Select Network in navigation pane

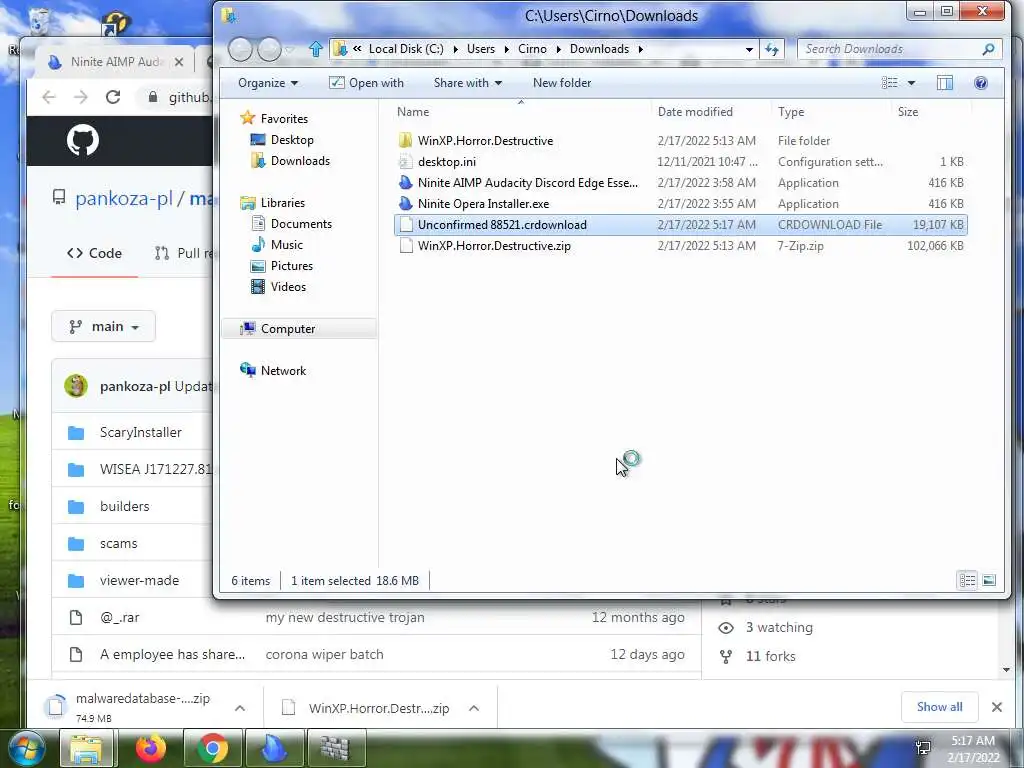click(283, 370)
